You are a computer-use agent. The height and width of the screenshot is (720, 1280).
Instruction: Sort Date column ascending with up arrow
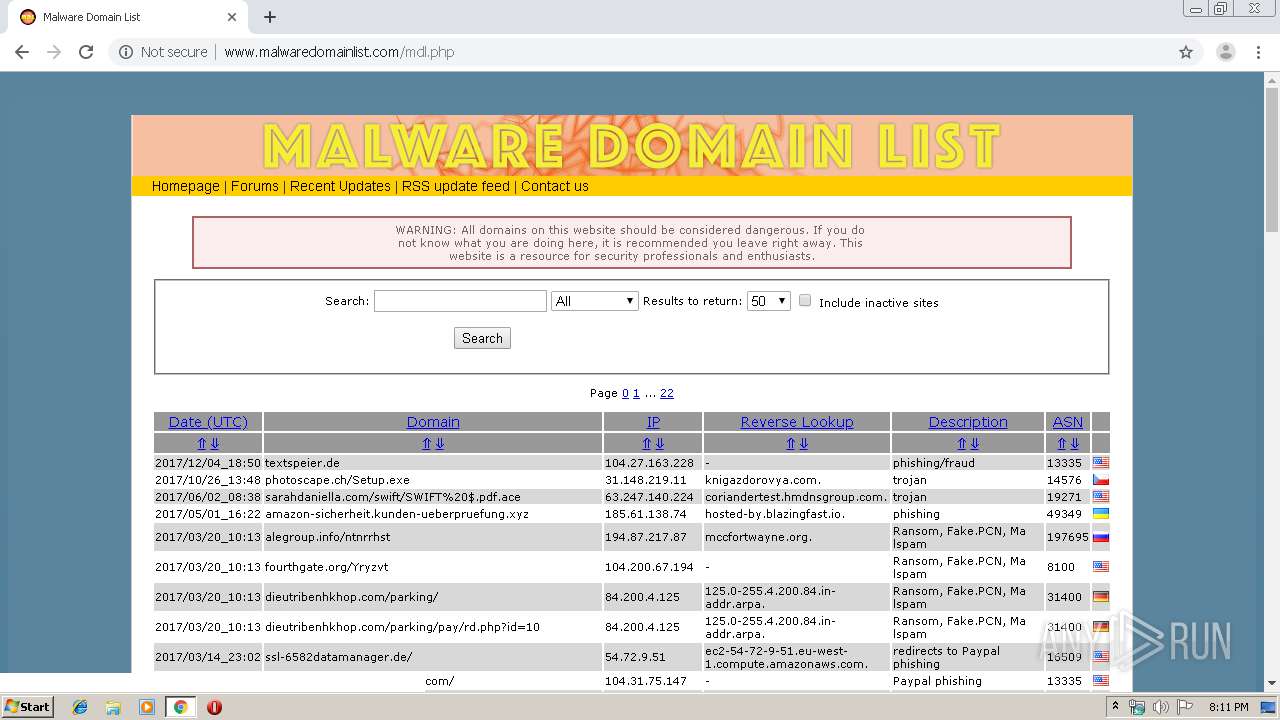(x=202, y=443)
